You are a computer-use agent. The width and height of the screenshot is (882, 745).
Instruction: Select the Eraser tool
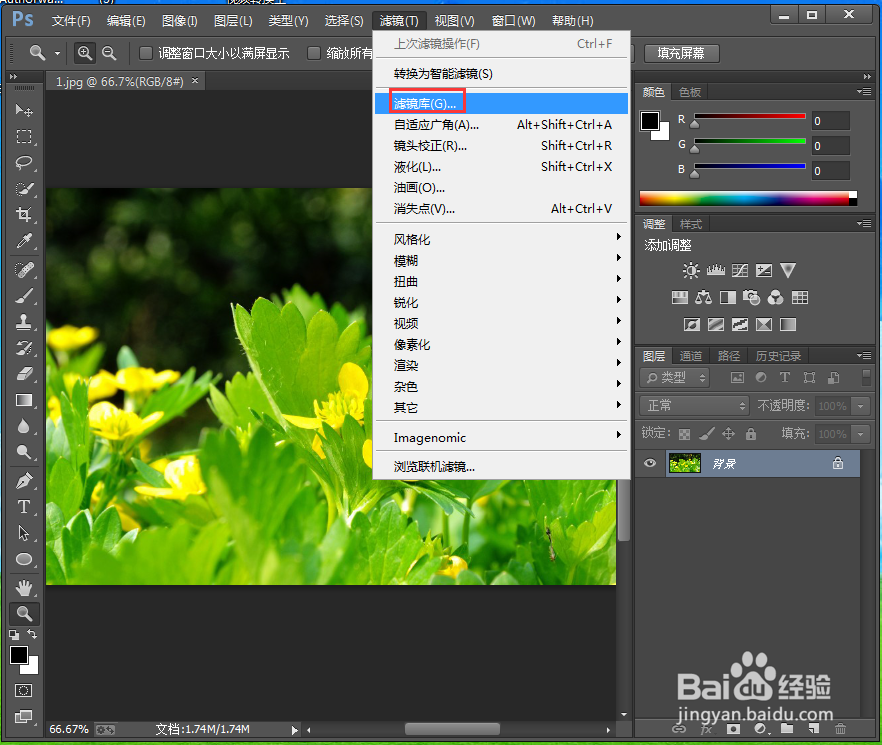click(x=24, y=374)
